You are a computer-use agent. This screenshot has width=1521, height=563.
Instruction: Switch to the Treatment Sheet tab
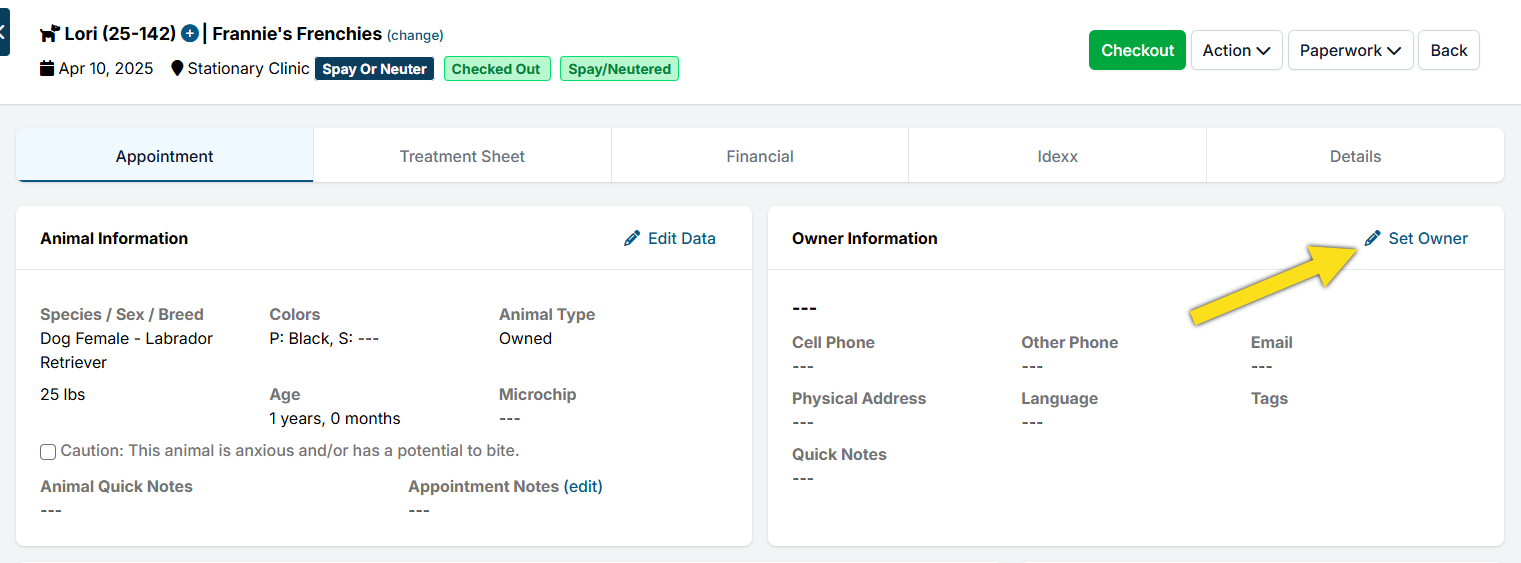coord(462,156)
